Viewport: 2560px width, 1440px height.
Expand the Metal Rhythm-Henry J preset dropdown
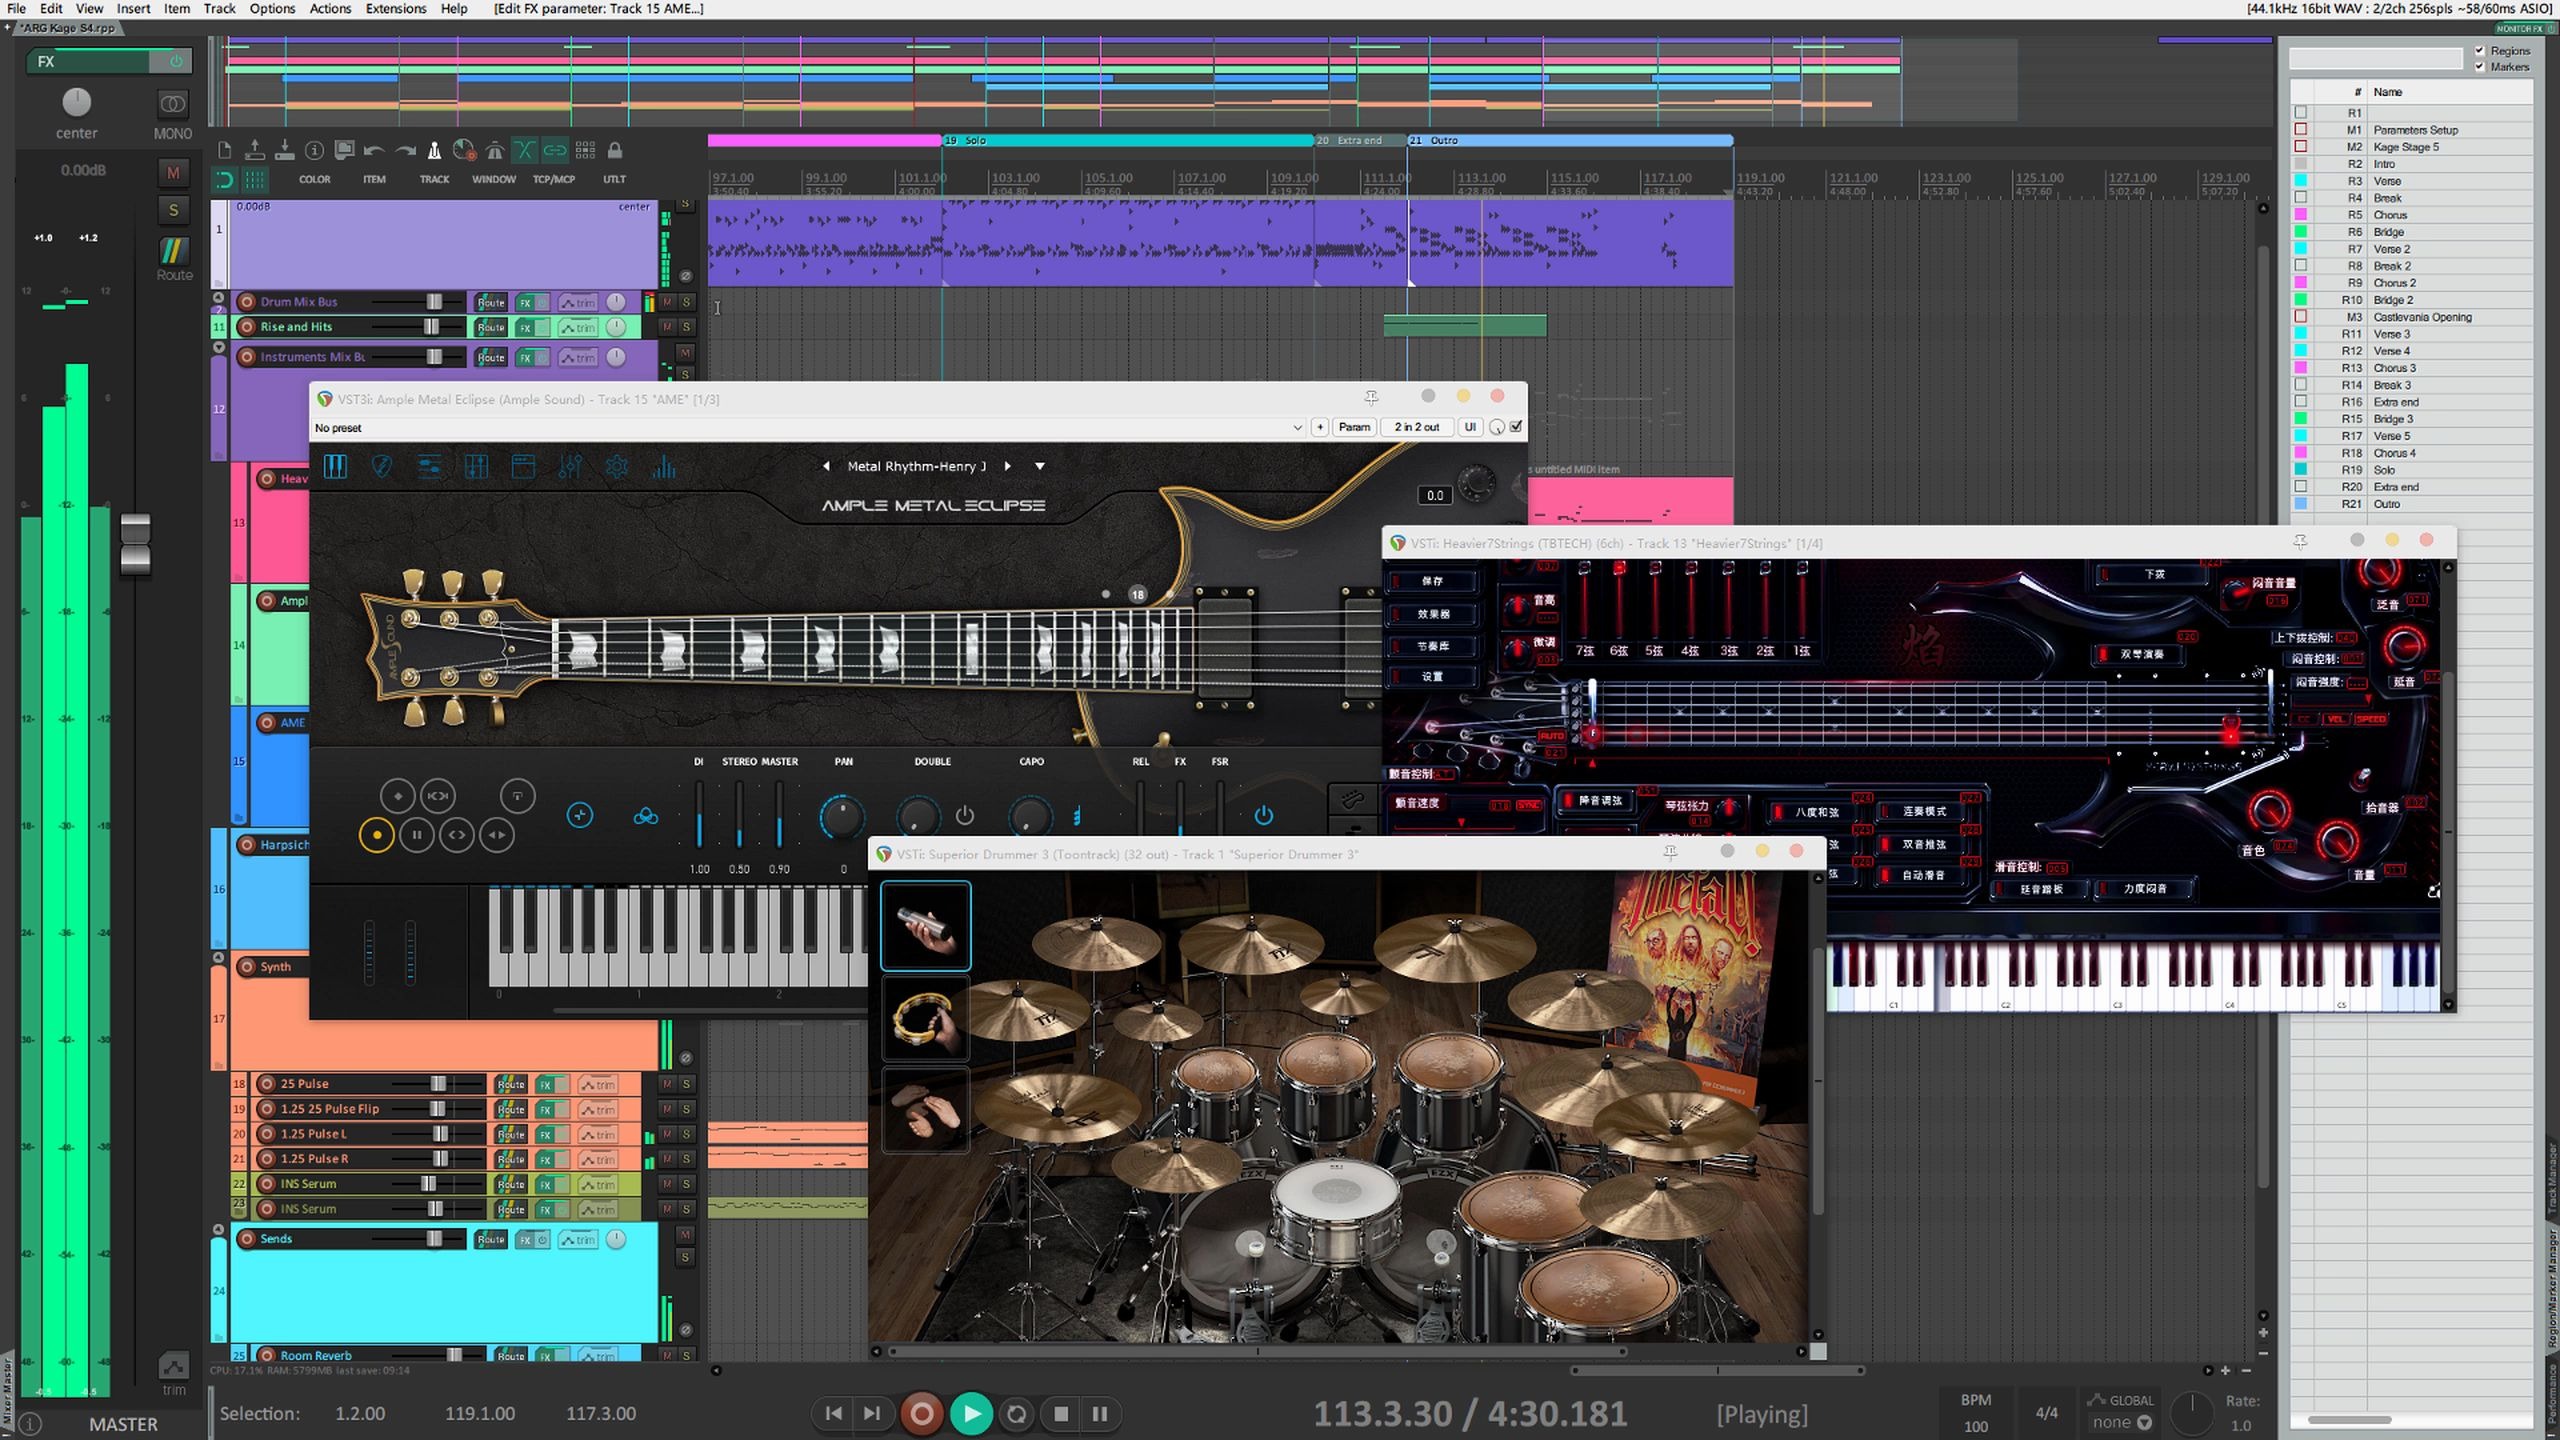point(1039,466)
